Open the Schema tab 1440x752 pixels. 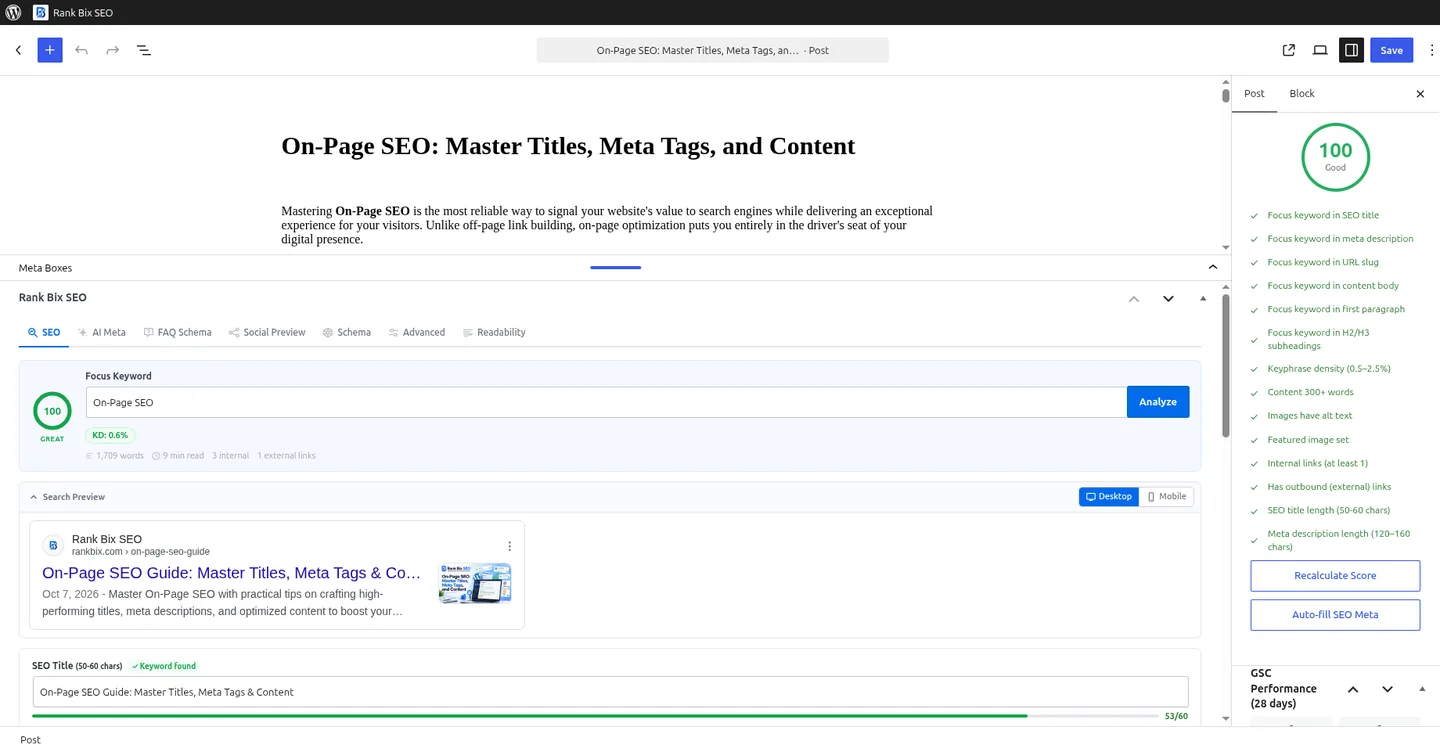(x=347, y=332)
